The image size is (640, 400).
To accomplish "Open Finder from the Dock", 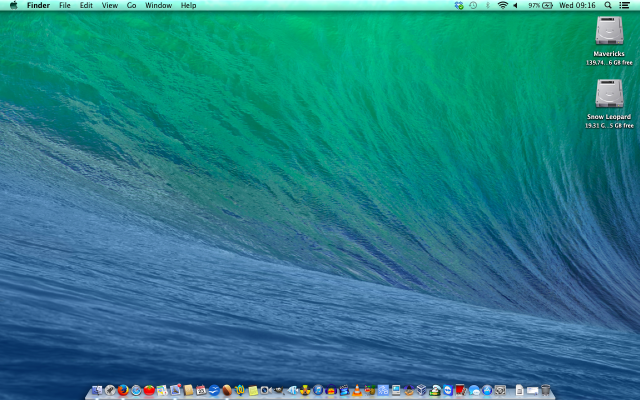I will click(x=97, y=390).
